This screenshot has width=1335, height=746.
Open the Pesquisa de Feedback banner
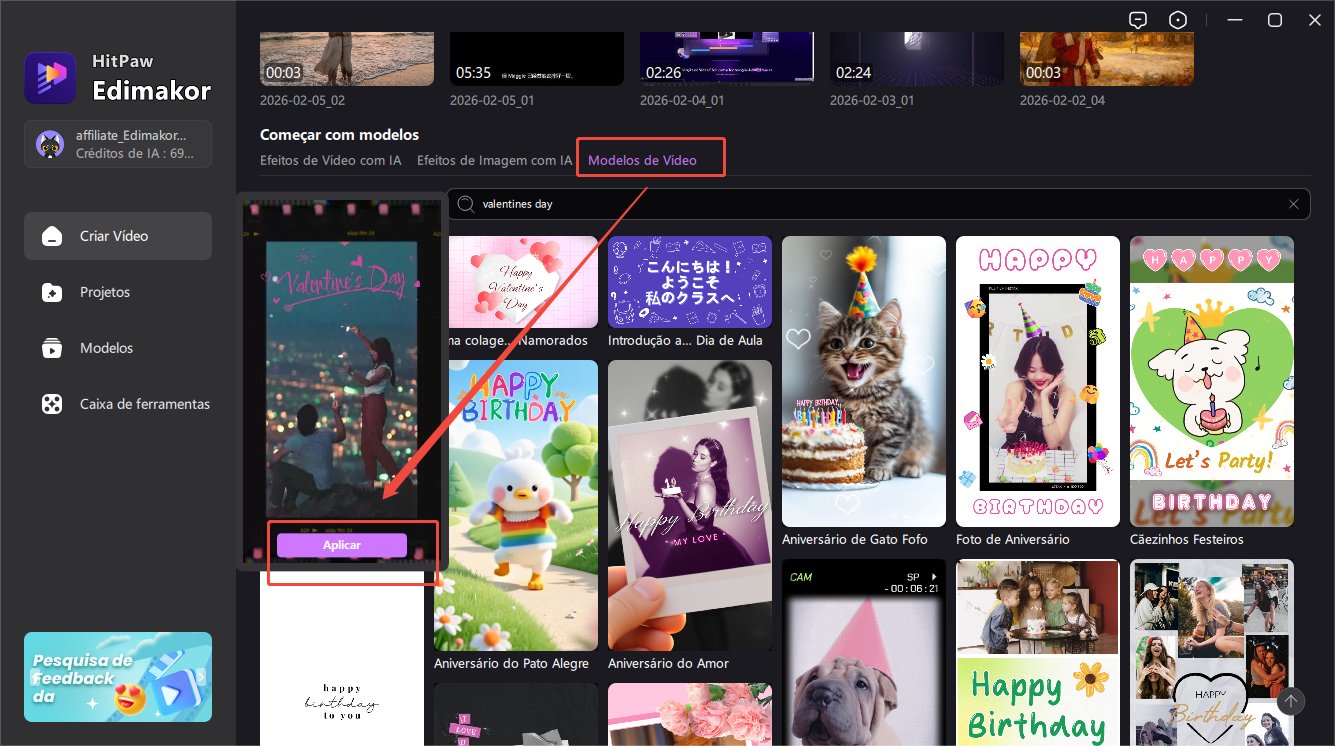118,677
